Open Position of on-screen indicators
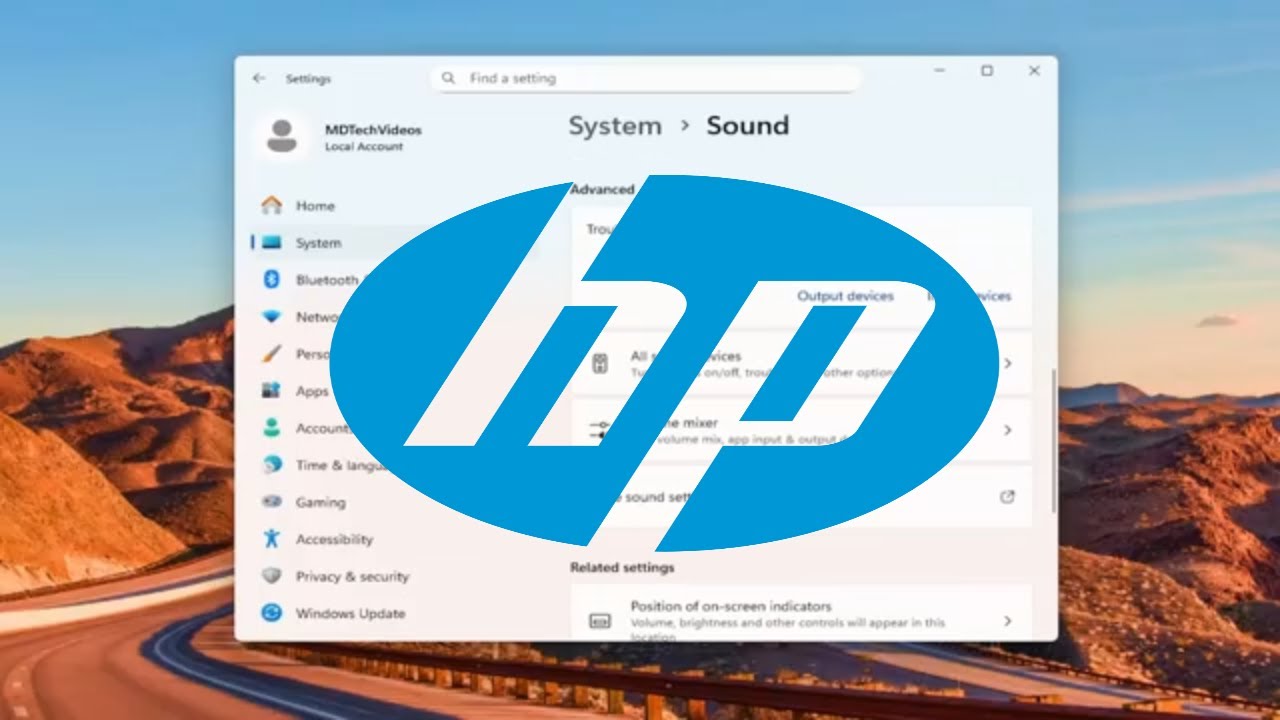Image resolution: width=1280 pixels, height=720 pixels. [801, 614]
